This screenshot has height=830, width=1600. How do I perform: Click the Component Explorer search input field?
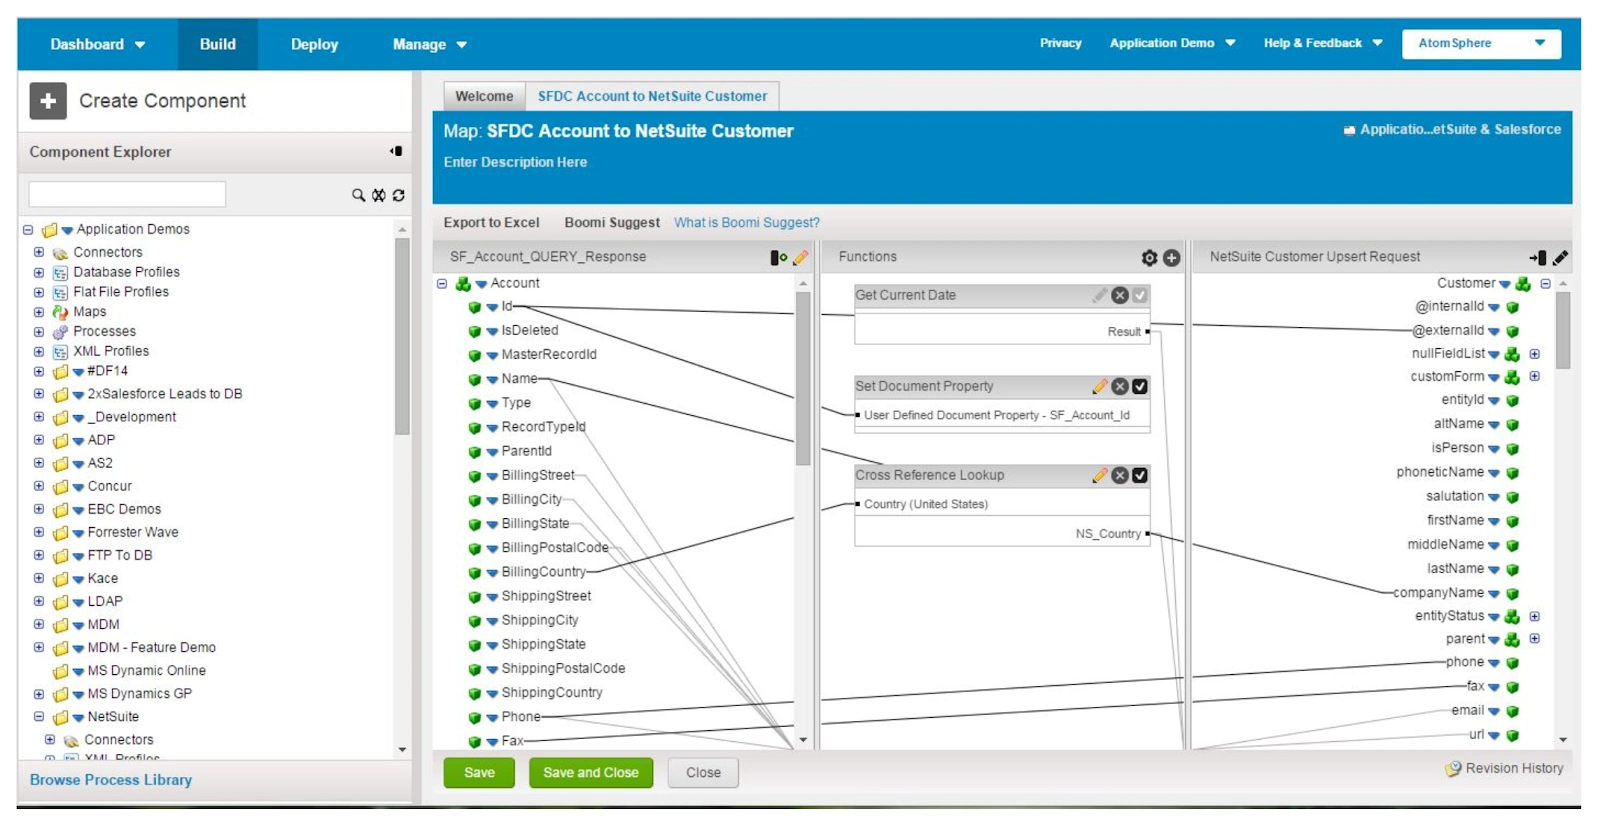[127, 194]
